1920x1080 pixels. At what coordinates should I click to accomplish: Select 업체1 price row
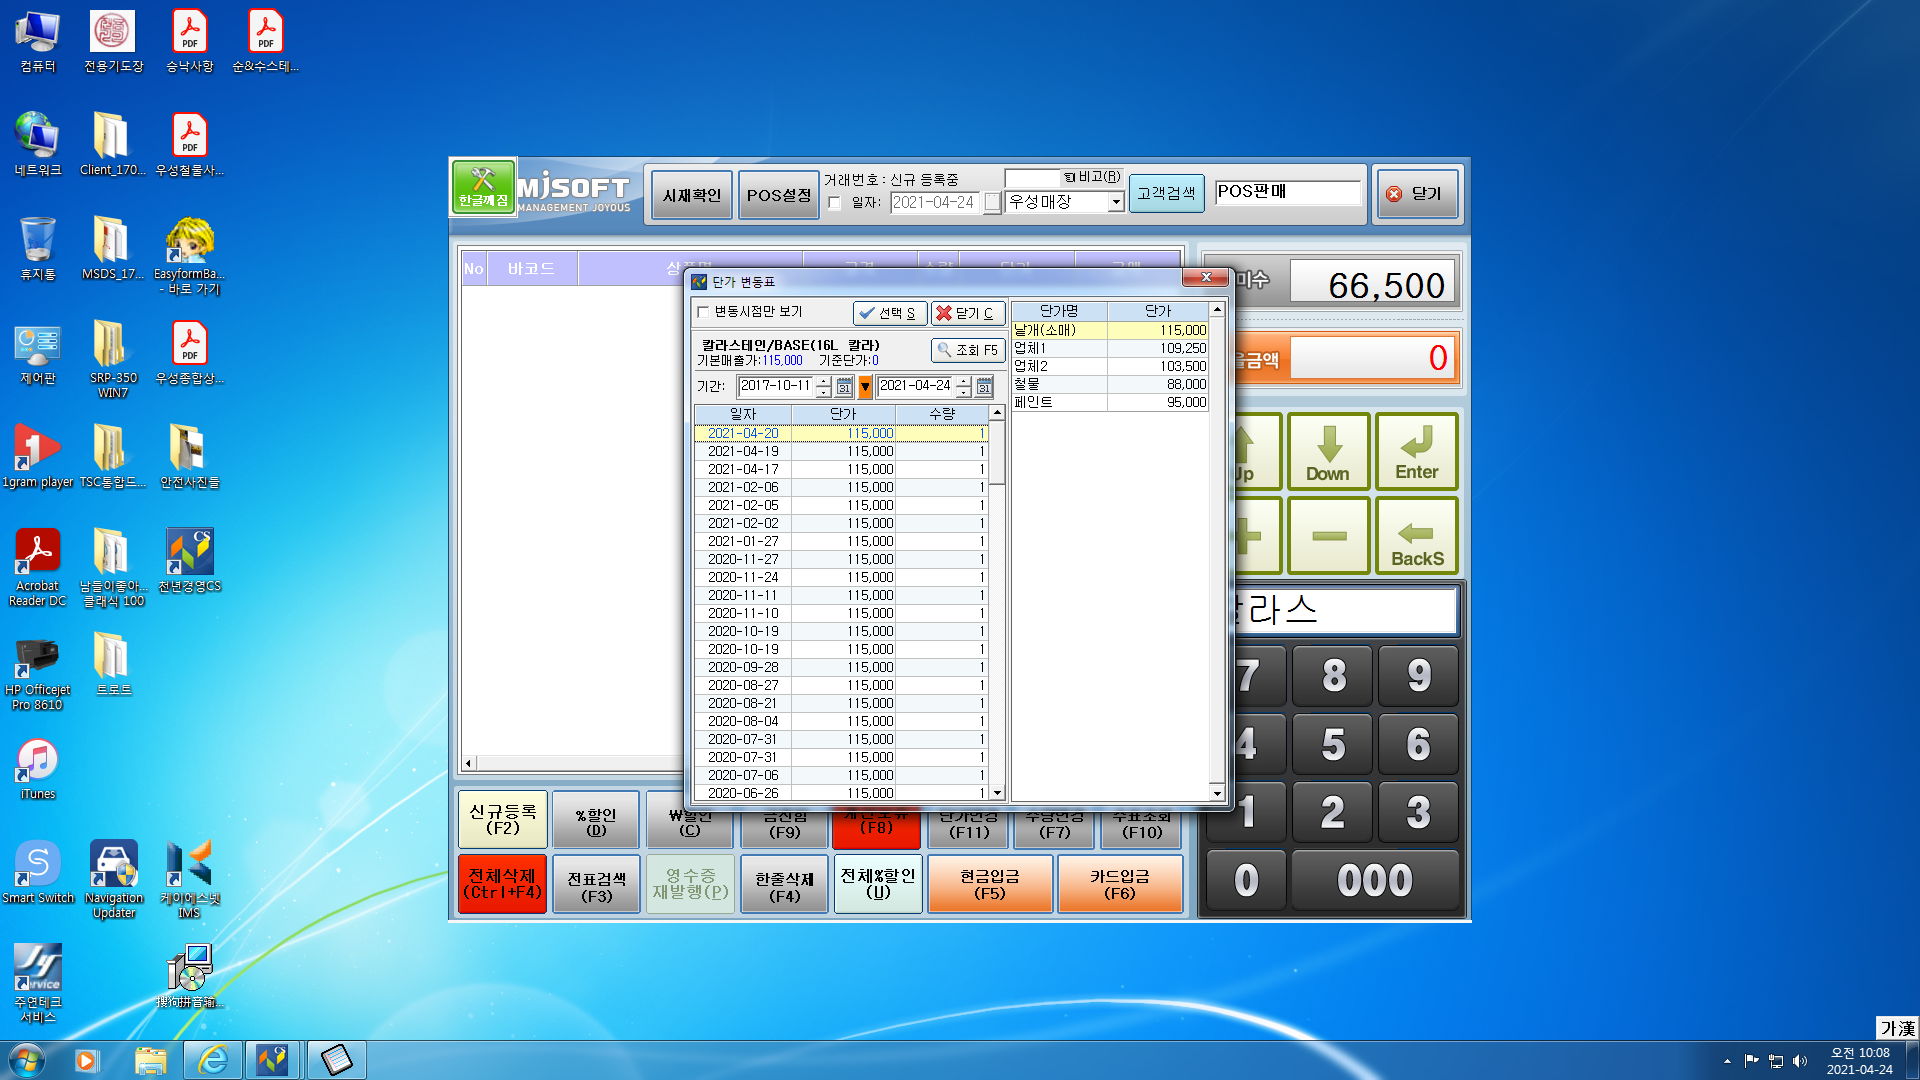coord(1110,348)
